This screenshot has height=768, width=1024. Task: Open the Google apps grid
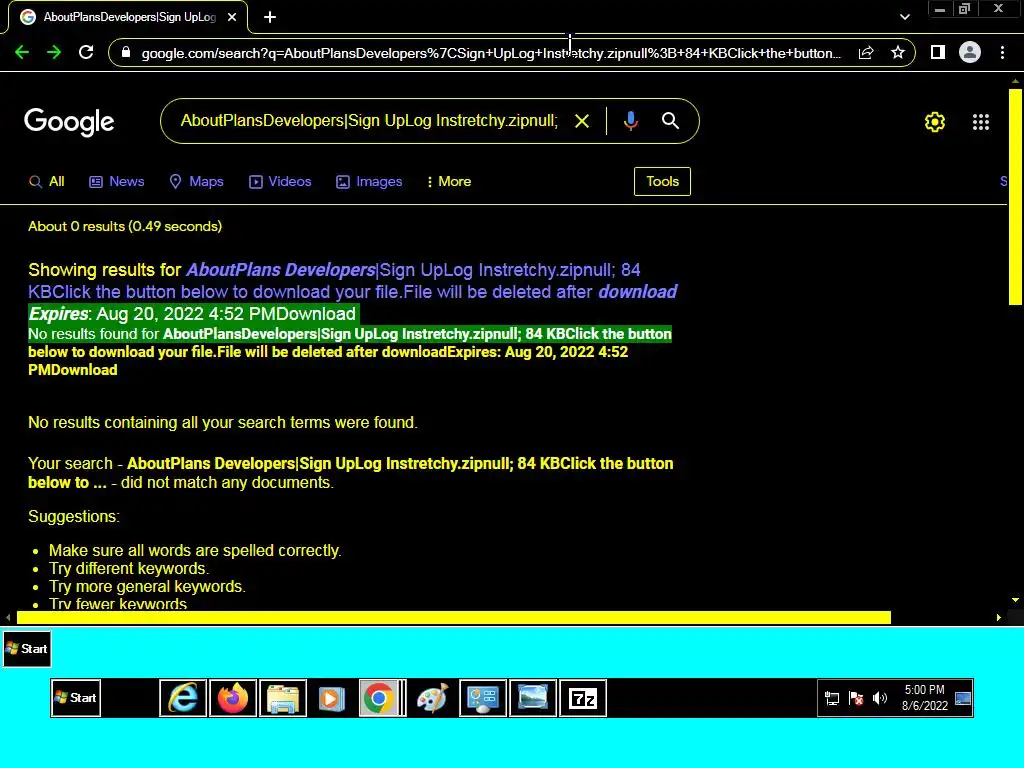click(981, 122)
